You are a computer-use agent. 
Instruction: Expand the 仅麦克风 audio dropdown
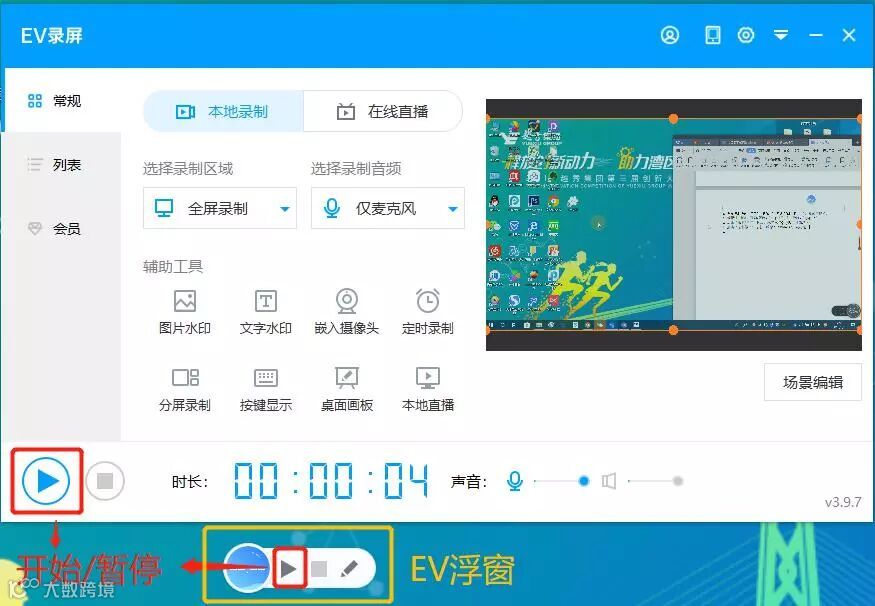388,208
